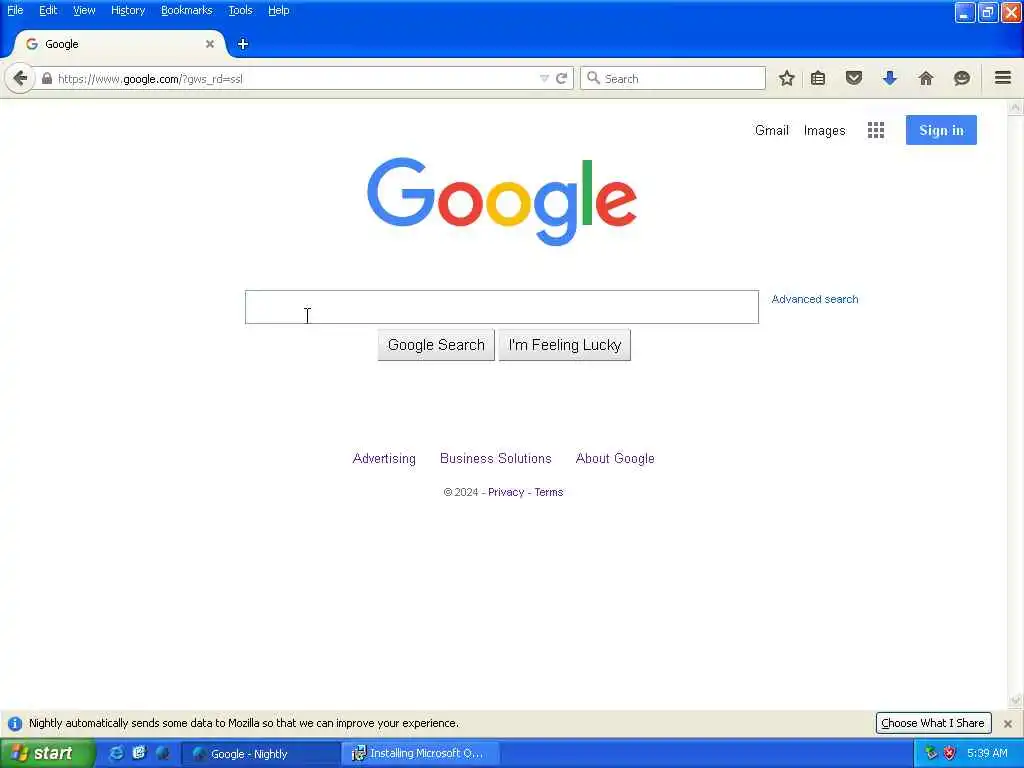
Task: Open the View menu
Action: pos(84,10)
